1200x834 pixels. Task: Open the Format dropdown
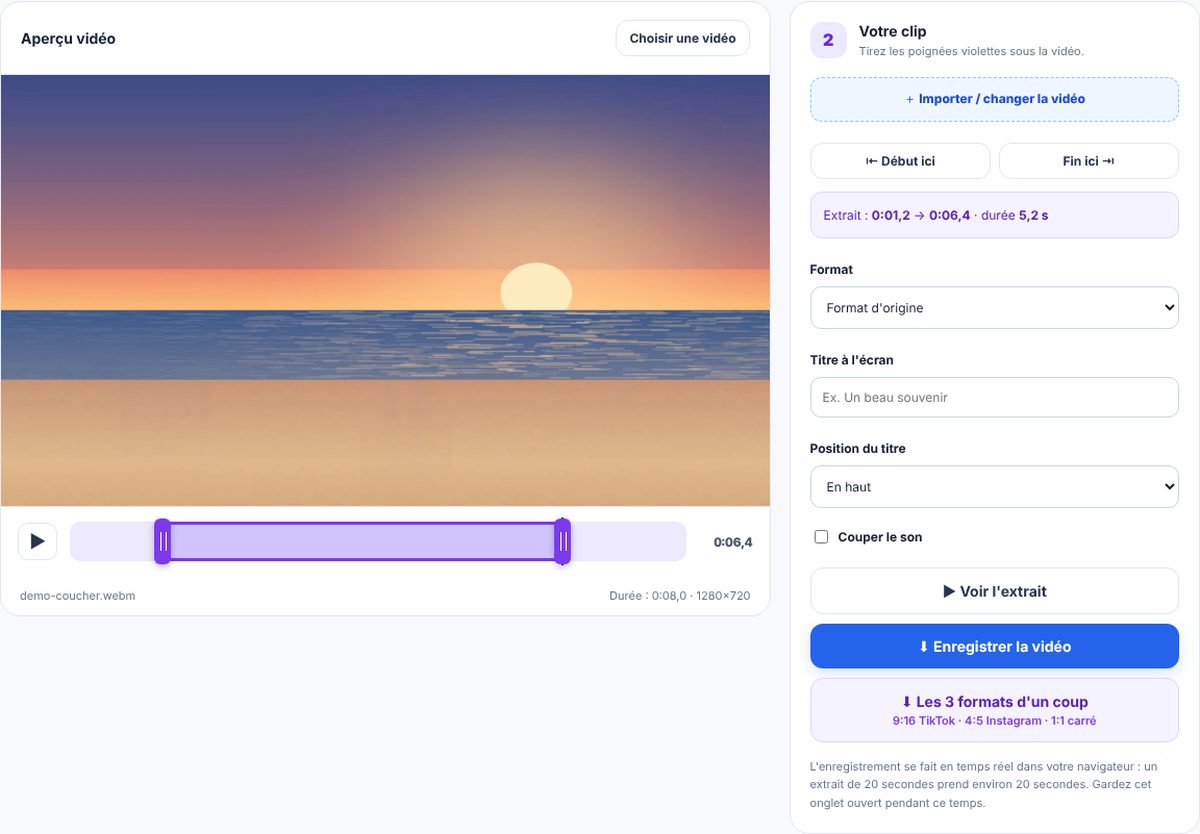tap(994, 308)
